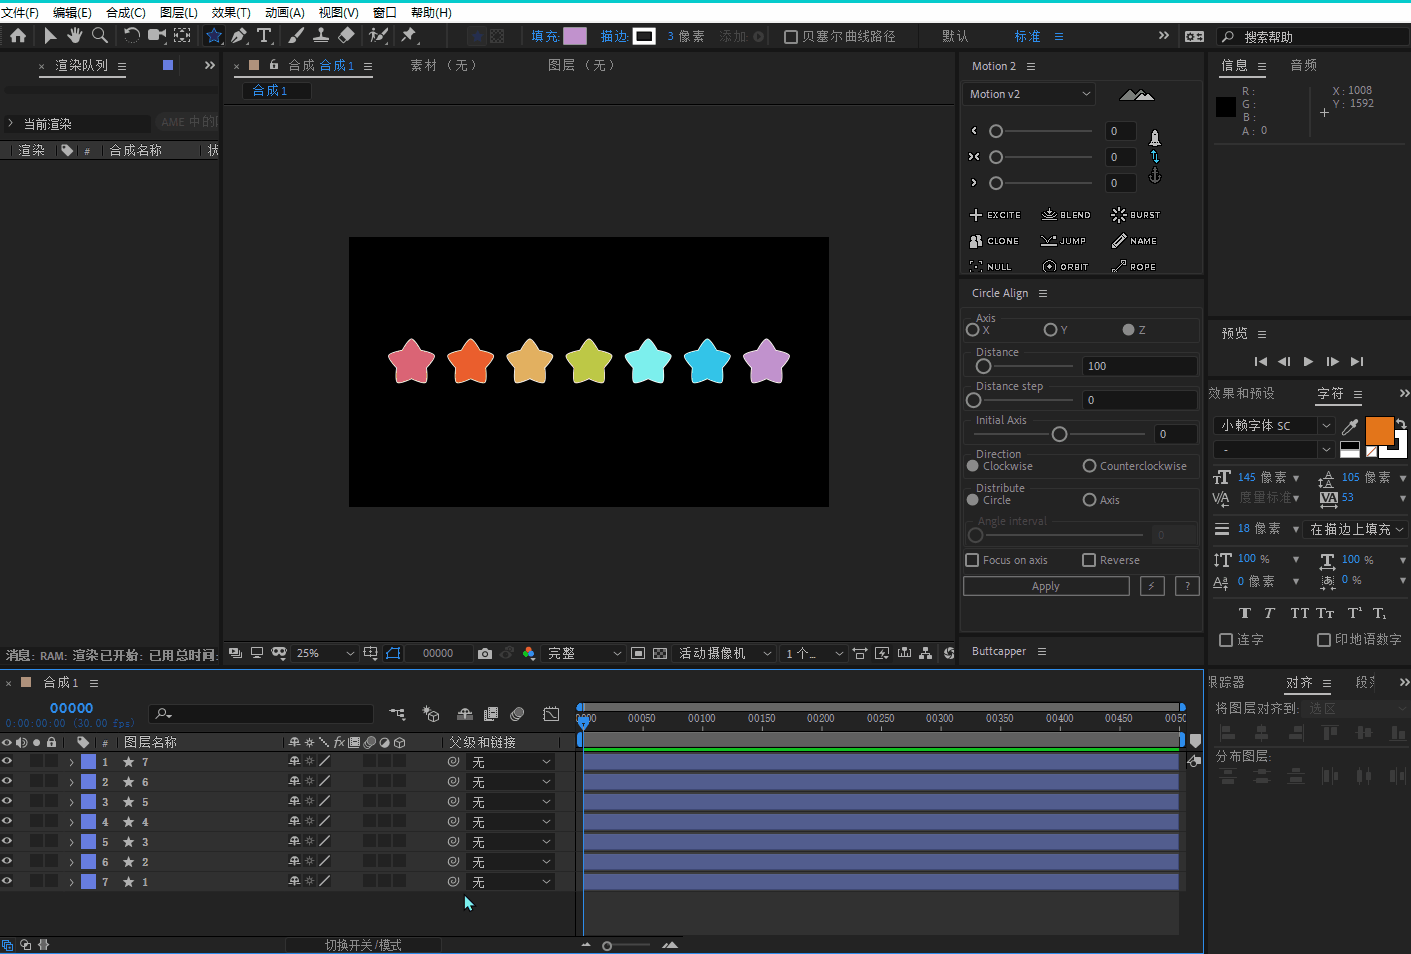The image size is (1411, 954).
Task: Select the Home icon in toolbar
Action: [18, 35]
